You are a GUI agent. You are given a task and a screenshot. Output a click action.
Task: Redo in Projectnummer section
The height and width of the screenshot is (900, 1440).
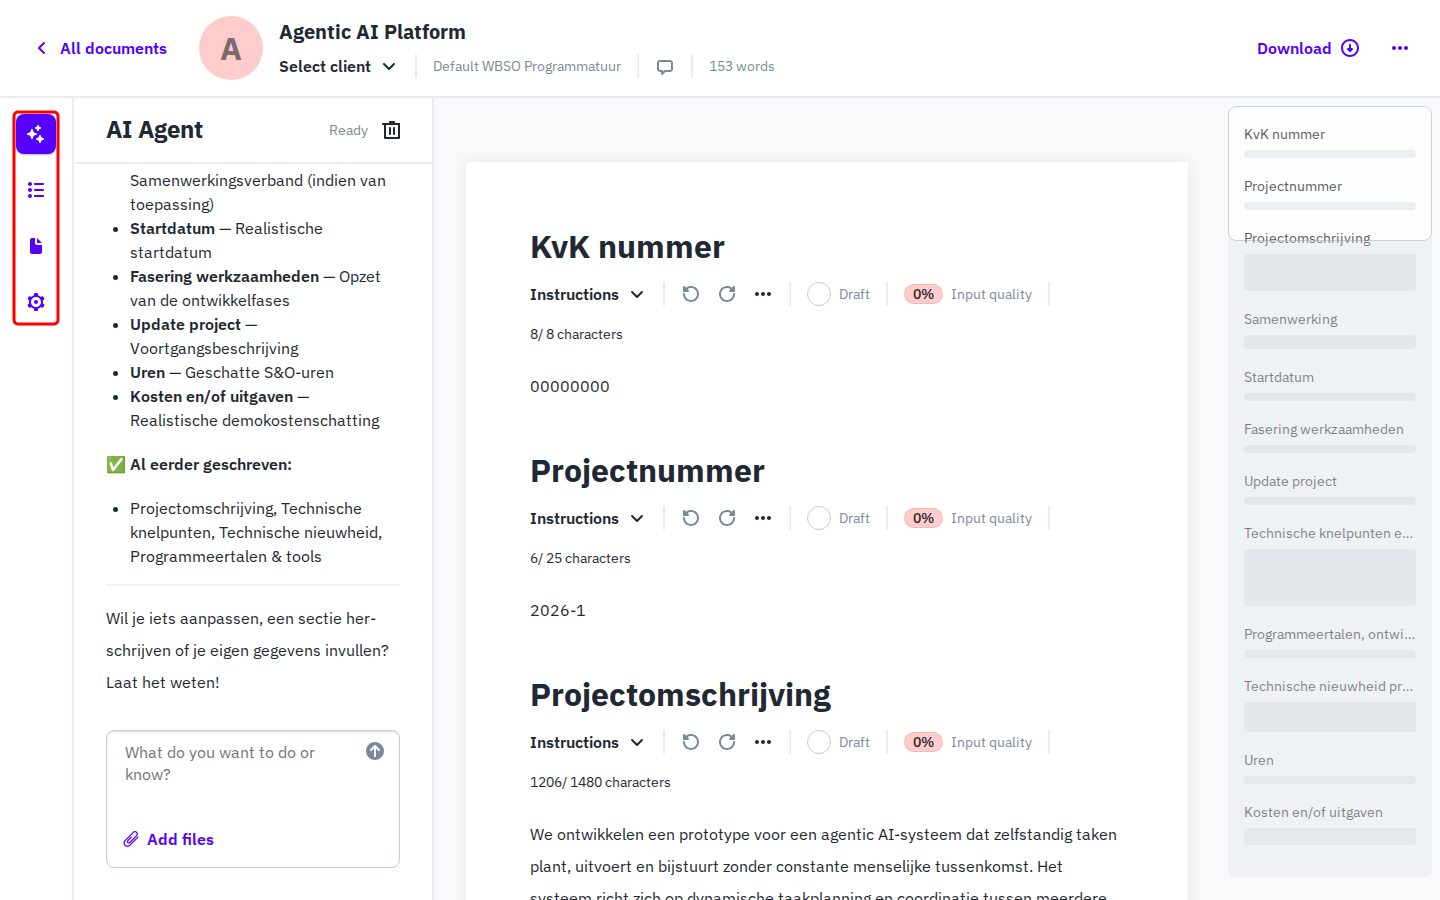click(727, 518)
